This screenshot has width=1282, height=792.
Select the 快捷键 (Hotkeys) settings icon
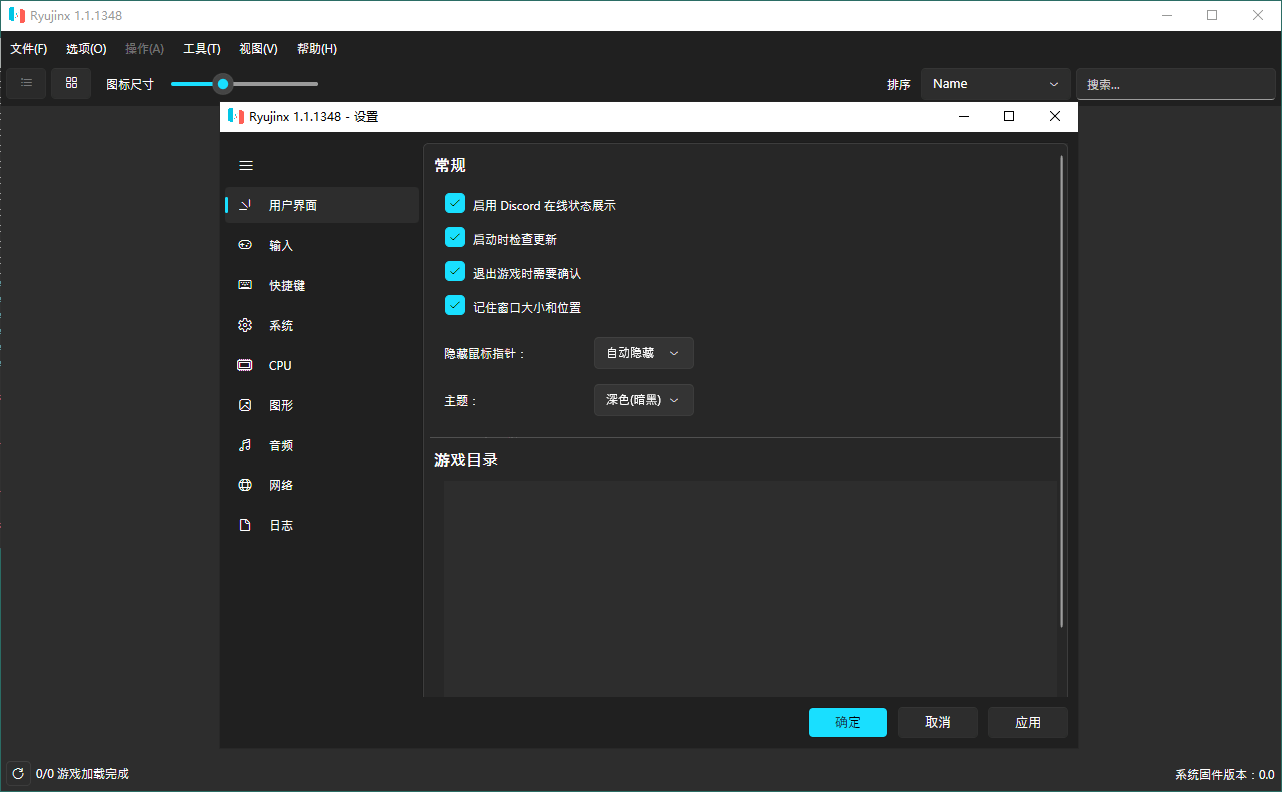tap(245, 285)
